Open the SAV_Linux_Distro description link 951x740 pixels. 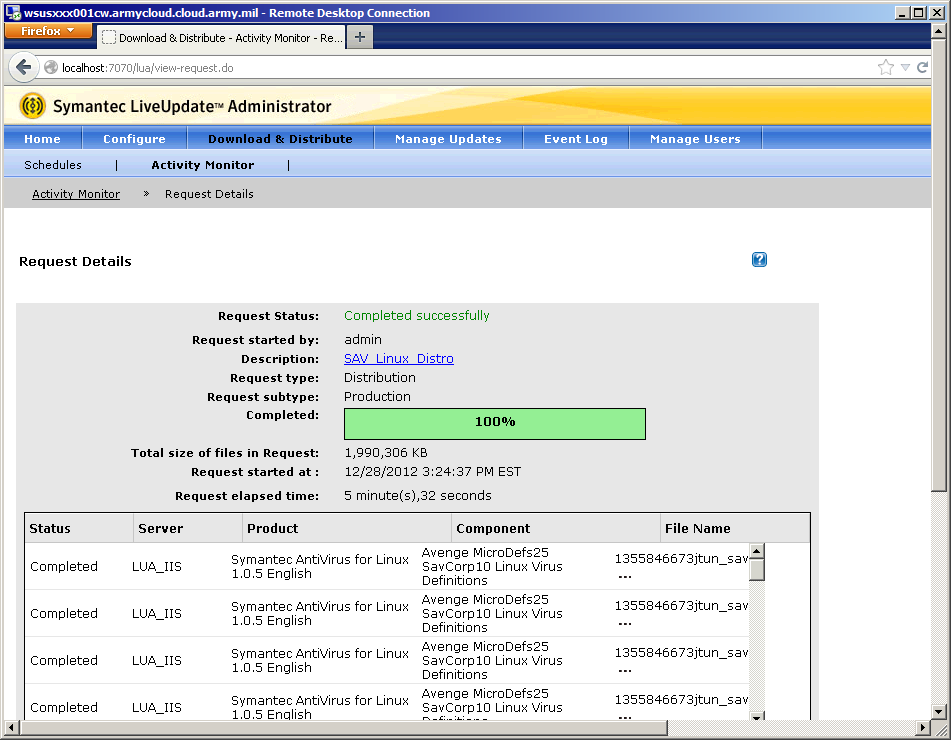point(398,358)
